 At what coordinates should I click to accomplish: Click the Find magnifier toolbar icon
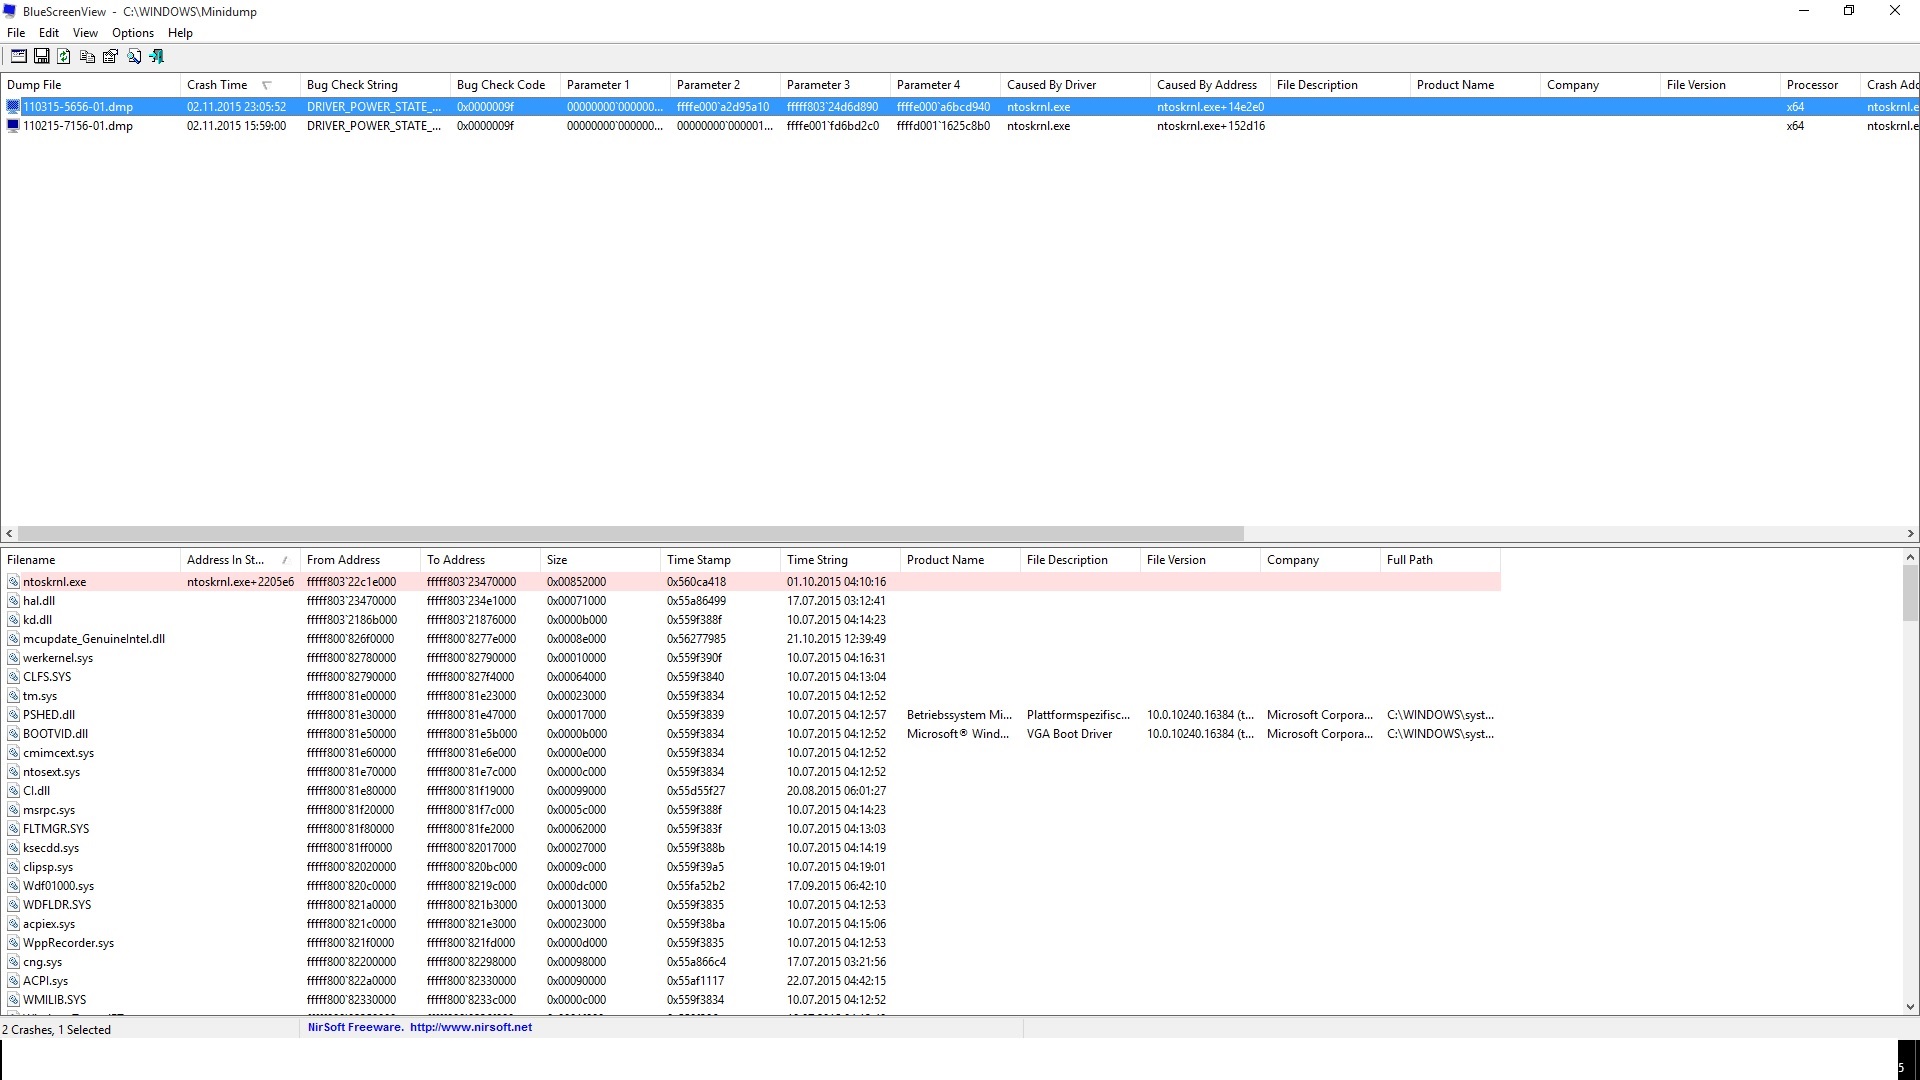coord(134,57)
